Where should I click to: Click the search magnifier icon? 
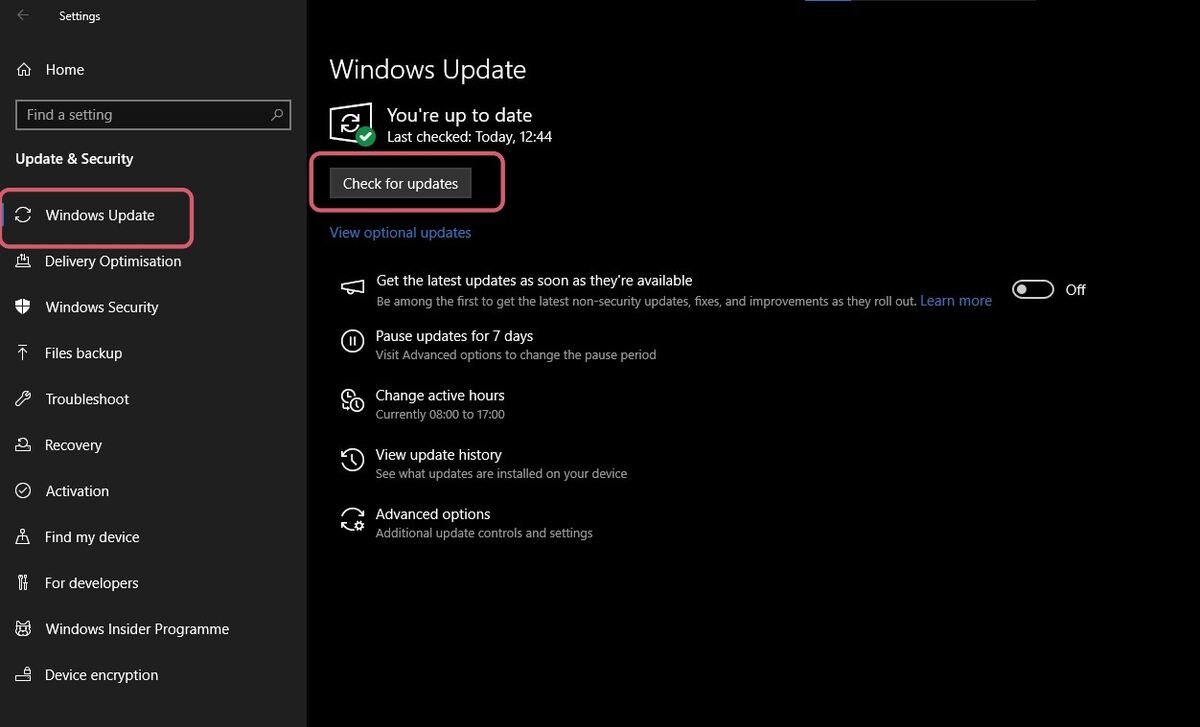coord(277,115)
